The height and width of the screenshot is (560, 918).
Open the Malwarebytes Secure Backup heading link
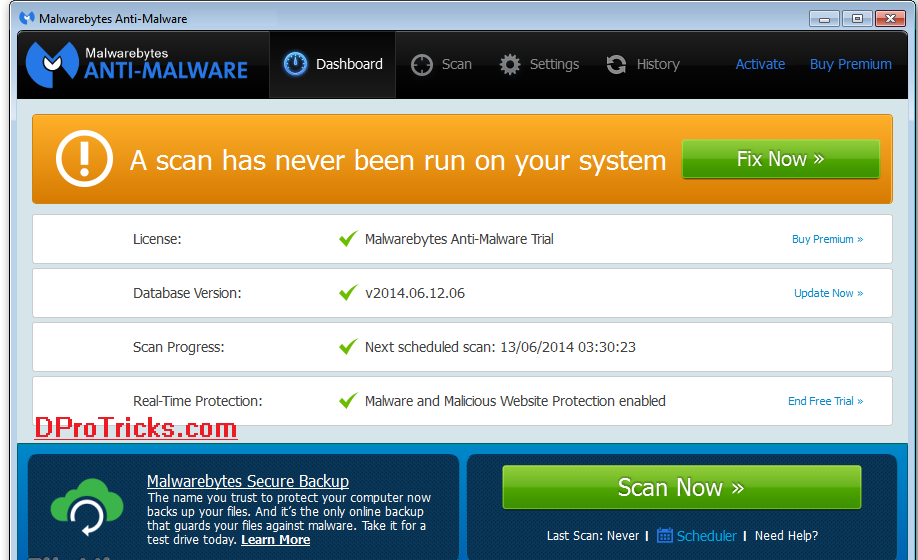pyautogui.click(x=248, y=481)
